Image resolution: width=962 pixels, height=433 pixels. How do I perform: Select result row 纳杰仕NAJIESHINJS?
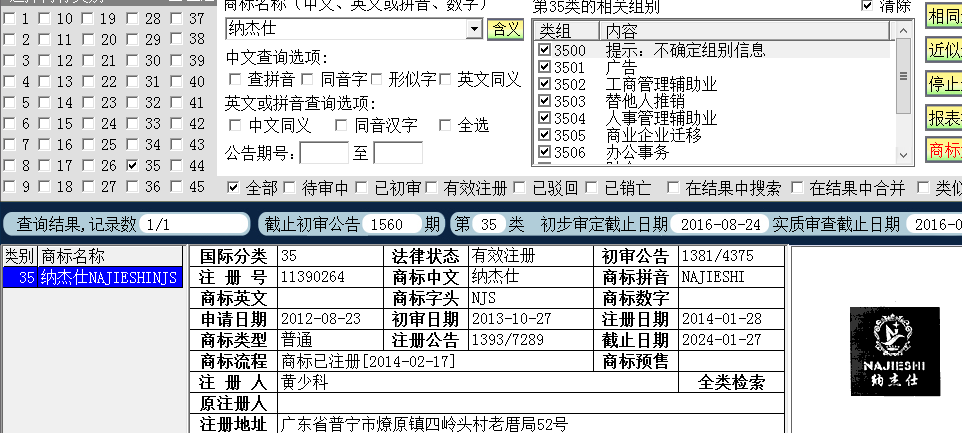pos(93,277)
